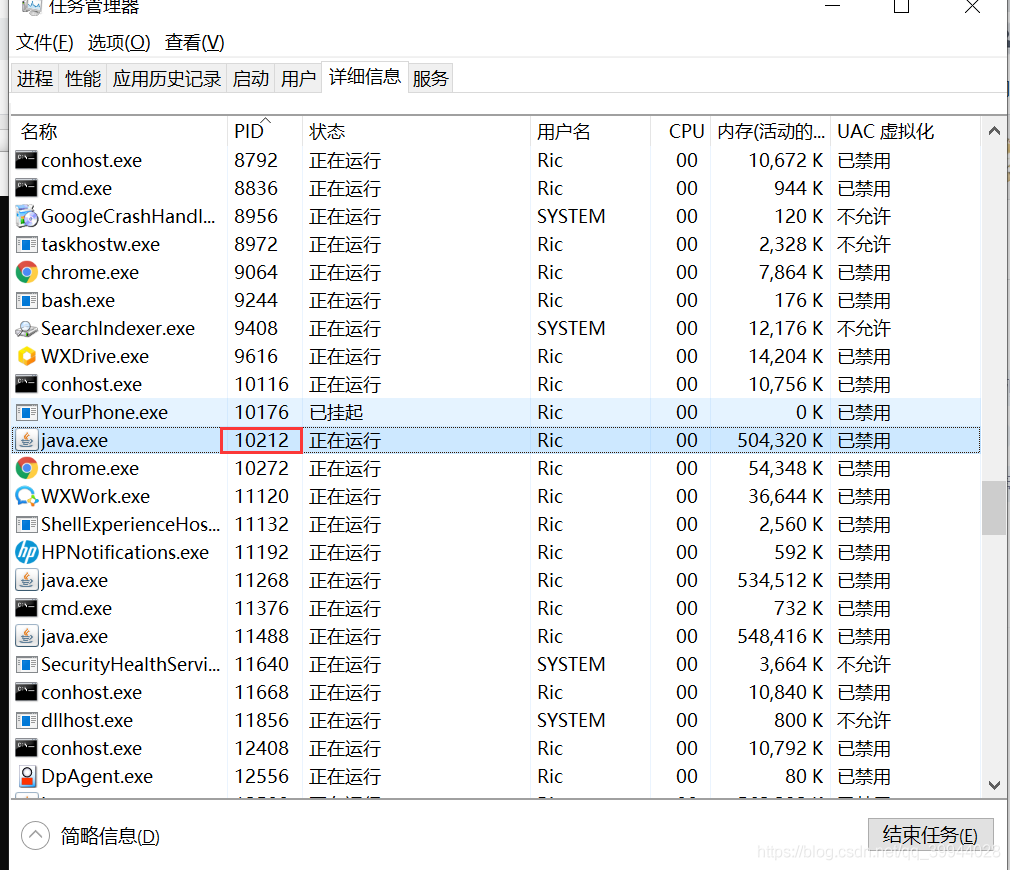Click the chrome.exe icon for PID 10272

coord(26,468)
